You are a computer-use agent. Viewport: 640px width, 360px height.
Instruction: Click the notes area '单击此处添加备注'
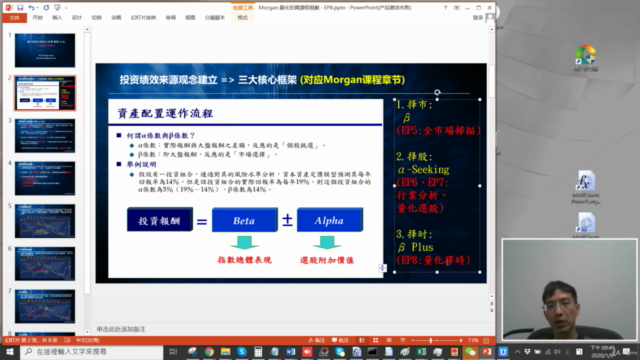point(121,329)
